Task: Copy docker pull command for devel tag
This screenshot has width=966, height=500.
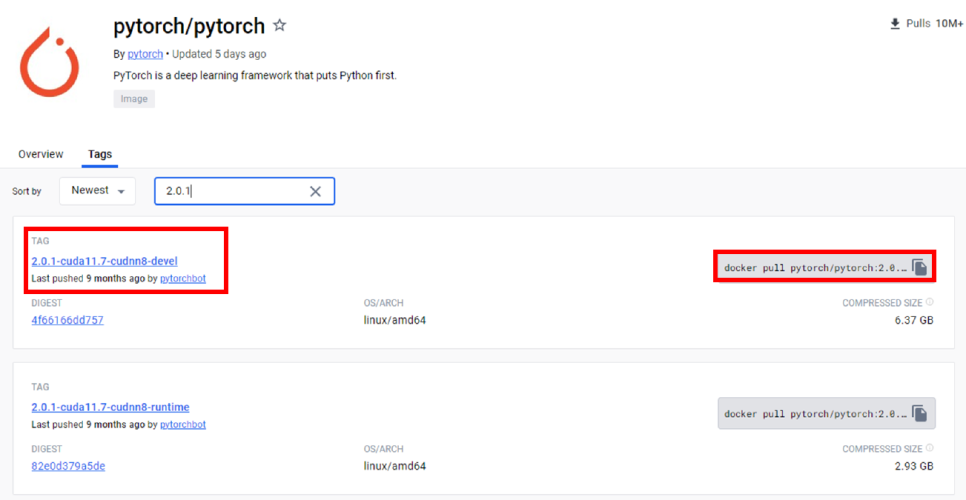Action: pyautogui.click(x=919, y=267)
